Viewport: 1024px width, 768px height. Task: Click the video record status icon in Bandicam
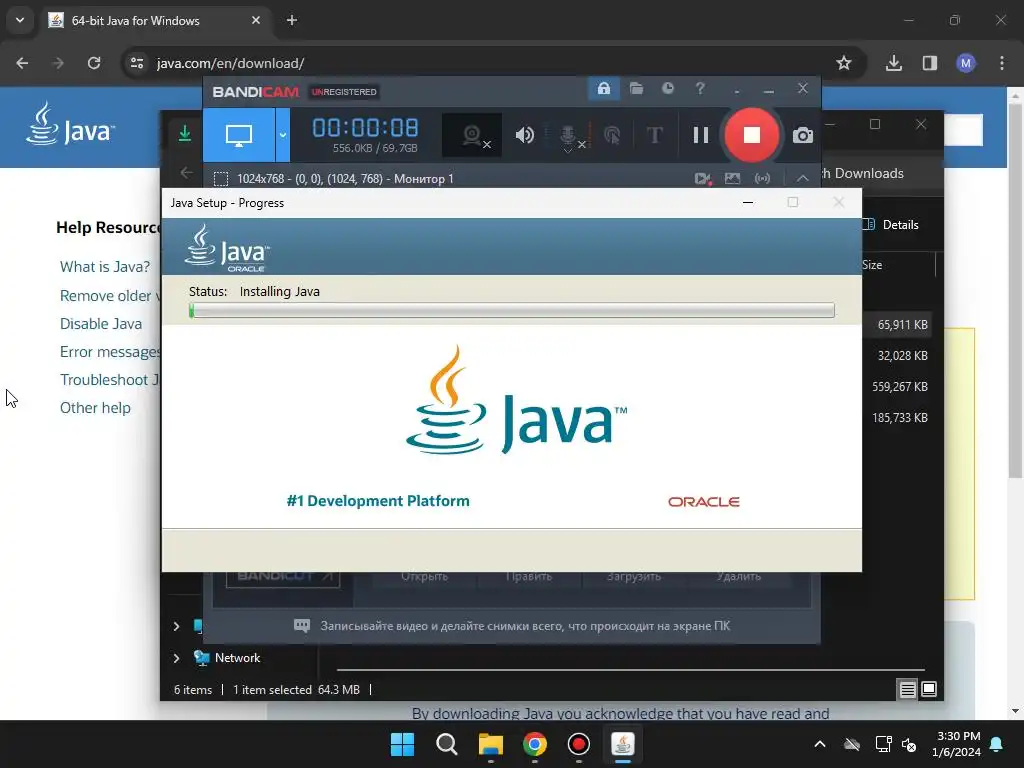click(x=703, y=178)
